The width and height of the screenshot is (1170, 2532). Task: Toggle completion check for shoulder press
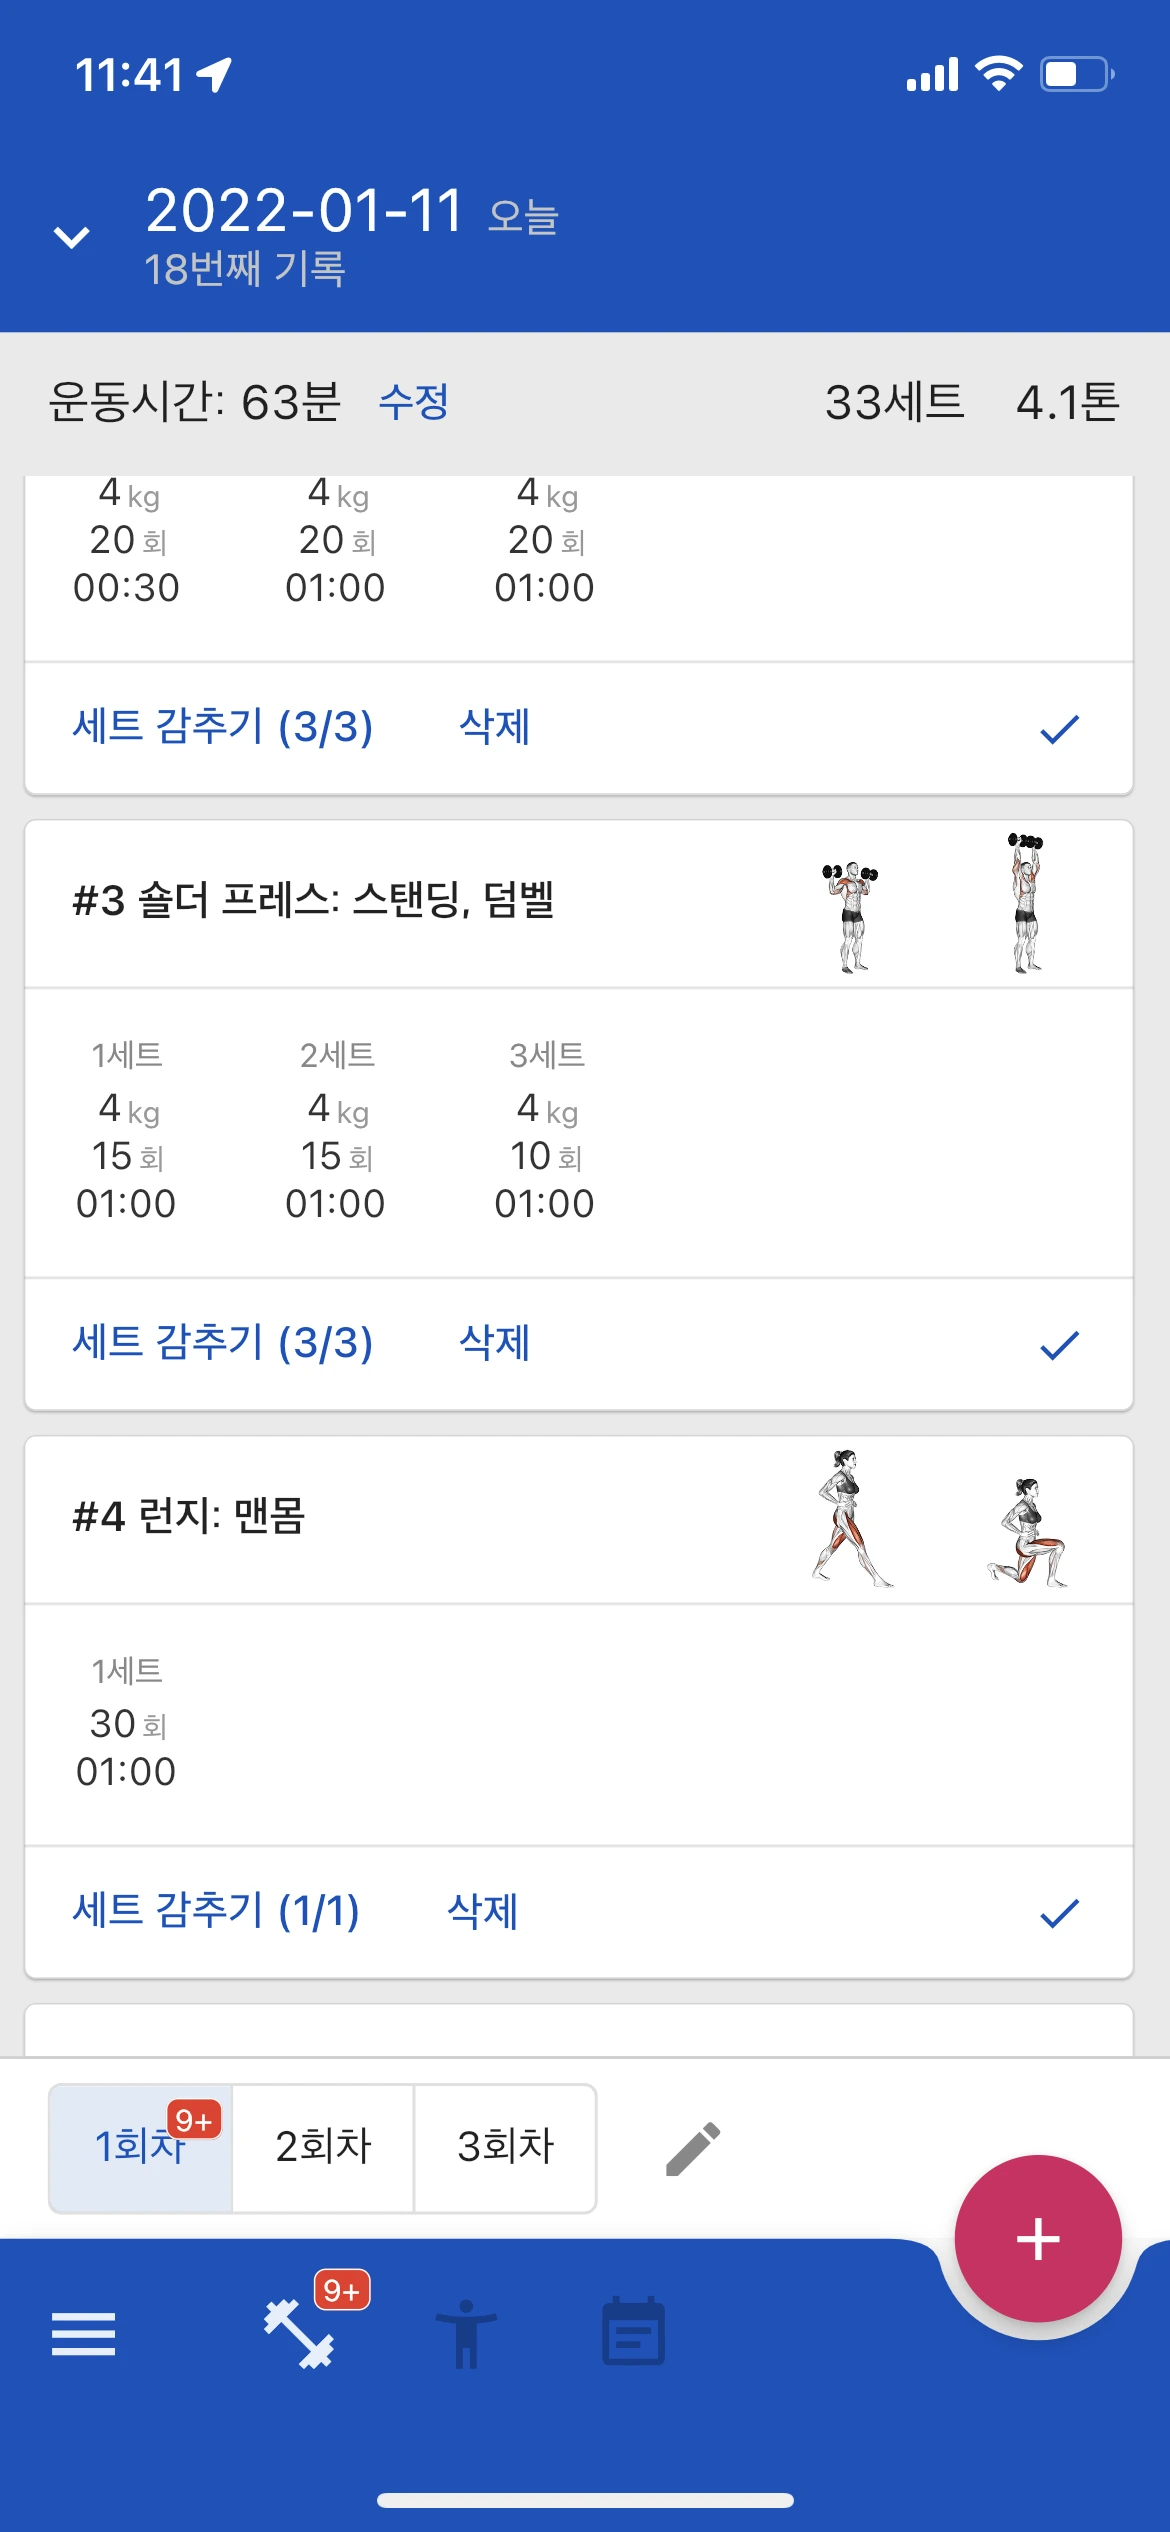[x=1059, y=1344]
